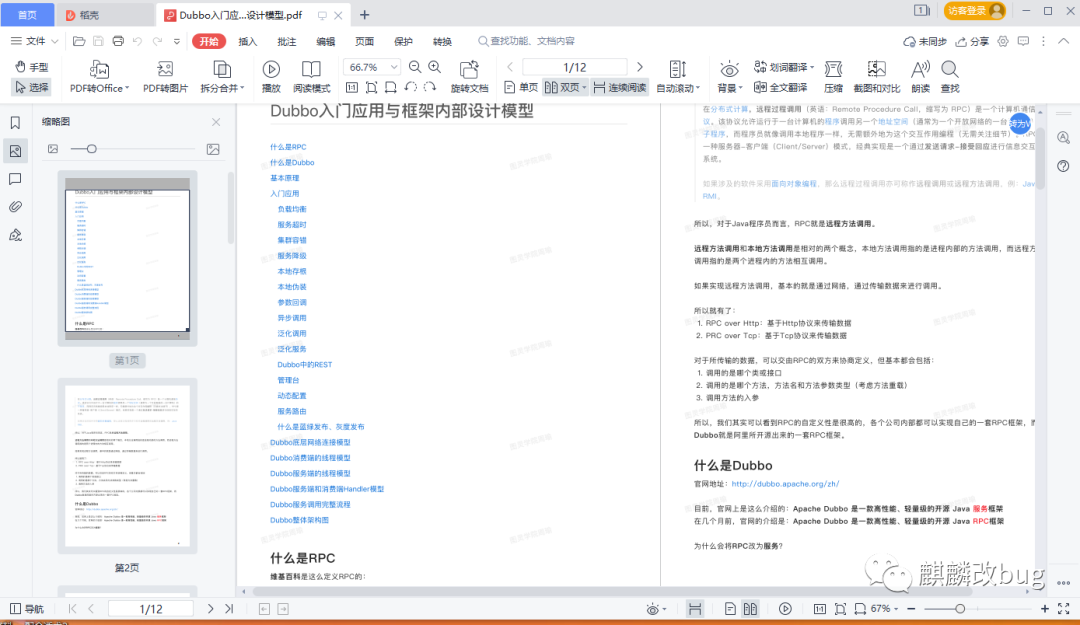Toggle continuous scroll icon in status bar

(x=695, y=608)
